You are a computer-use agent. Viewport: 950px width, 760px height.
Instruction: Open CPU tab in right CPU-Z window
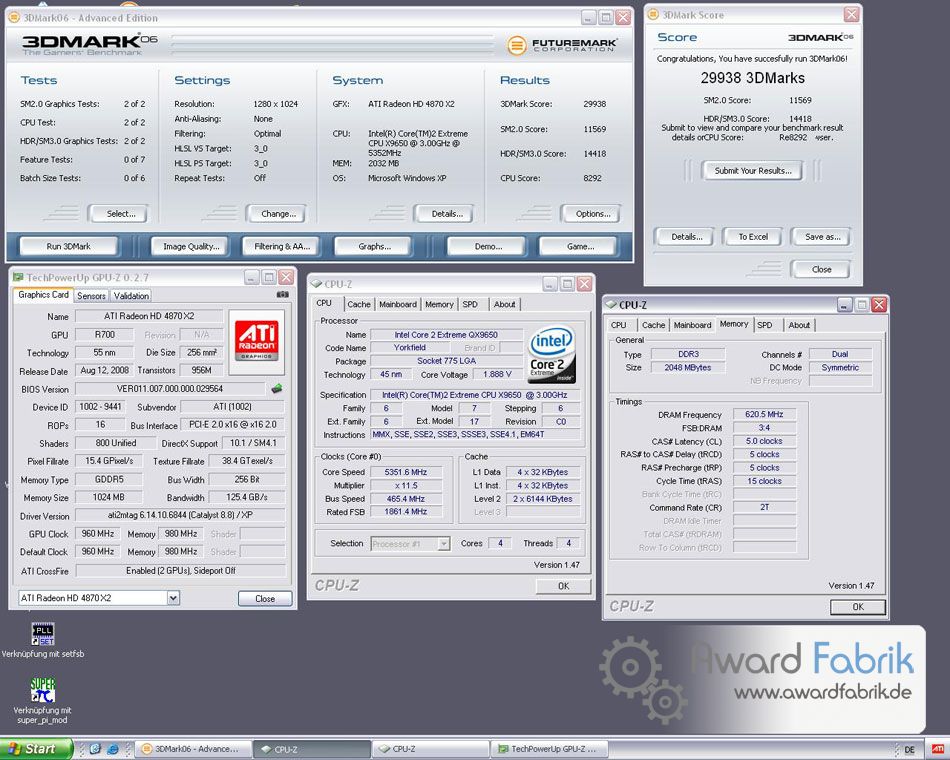tap(619, 325)
